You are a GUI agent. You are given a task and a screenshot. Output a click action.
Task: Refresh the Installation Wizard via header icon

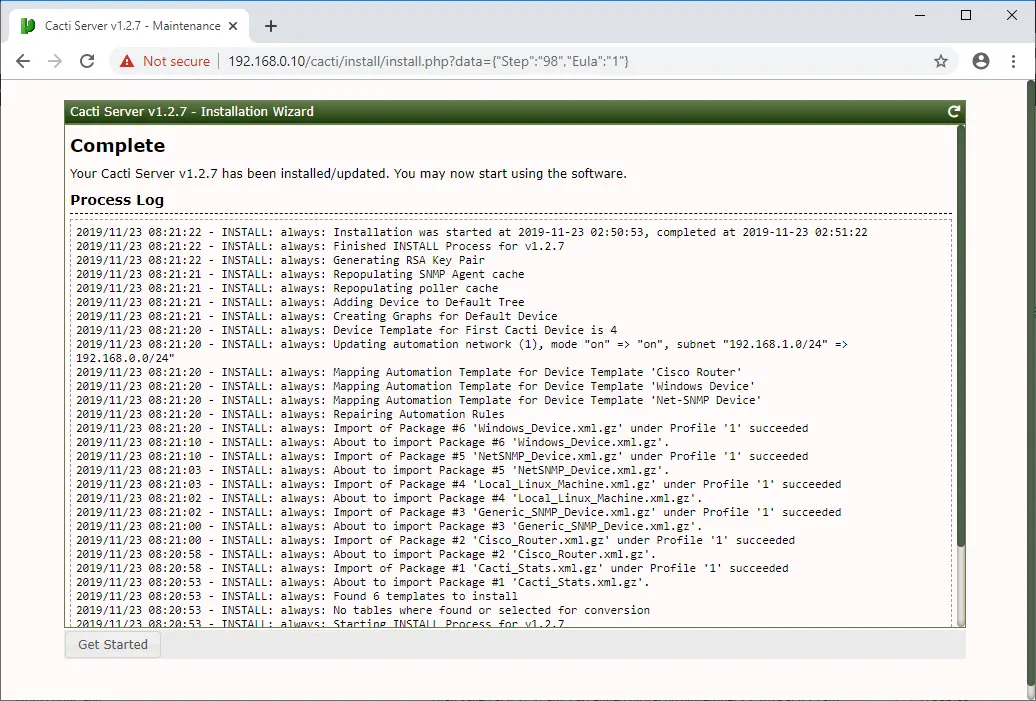[953, 111]
